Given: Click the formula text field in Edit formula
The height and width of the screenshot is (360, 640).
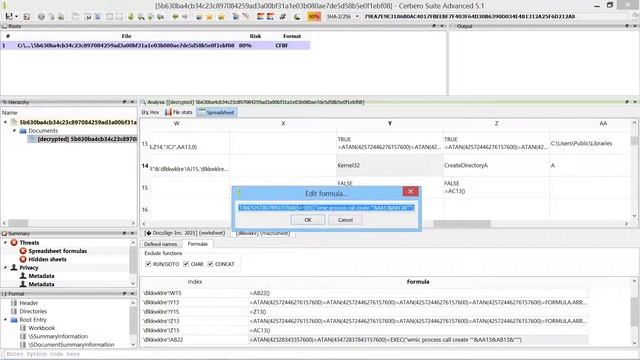Looking at the screenshot, I should [326, 208].
